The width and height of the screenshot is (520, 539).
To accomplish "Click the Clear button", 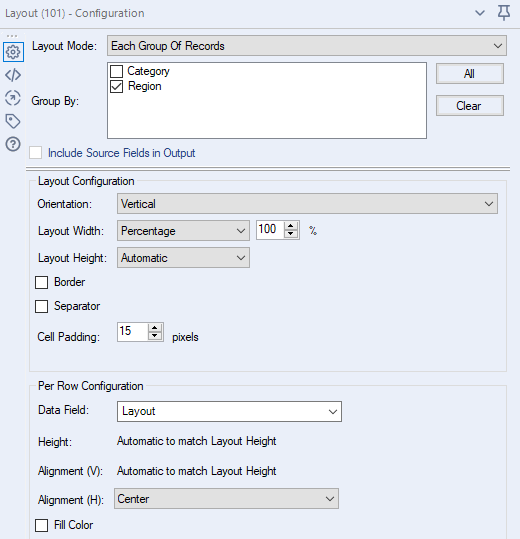I will click(470, 106).
